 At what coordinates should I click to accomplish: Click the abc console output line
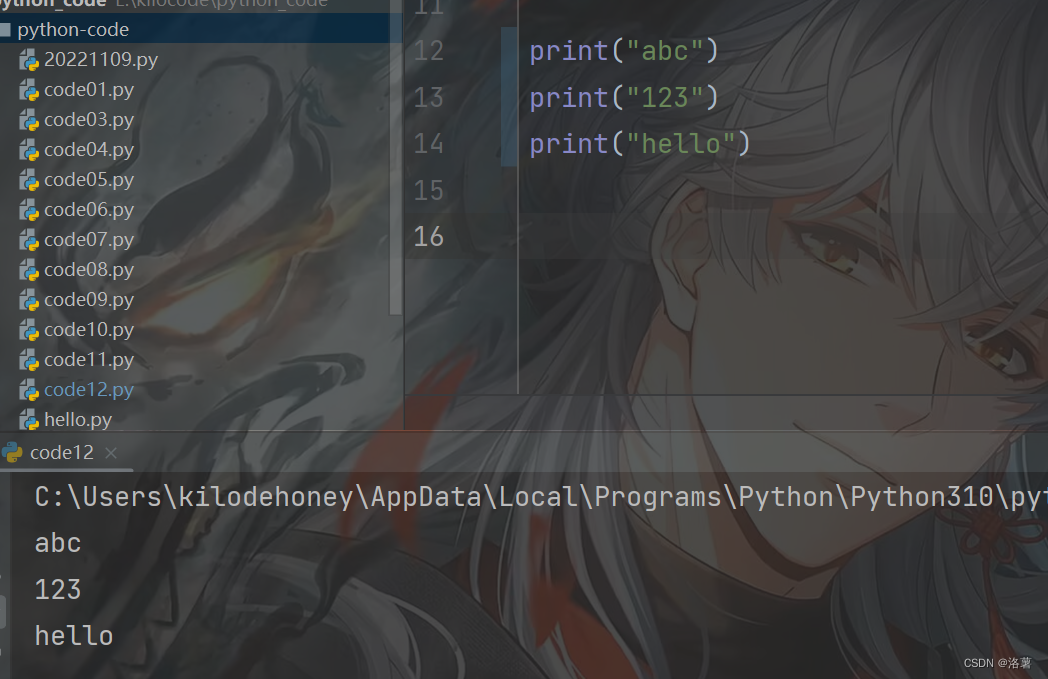click(x=58, y=543)
